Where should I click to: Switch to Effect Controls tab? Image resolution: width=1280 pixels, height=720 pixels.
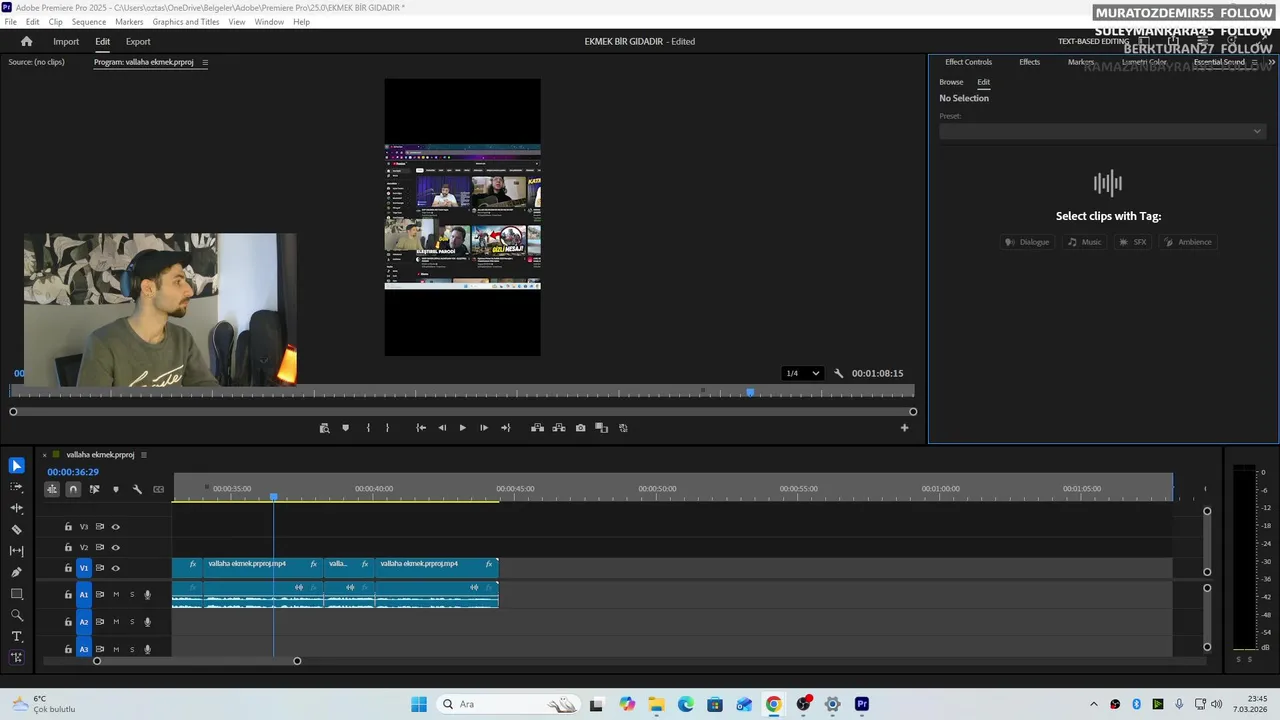969,62
